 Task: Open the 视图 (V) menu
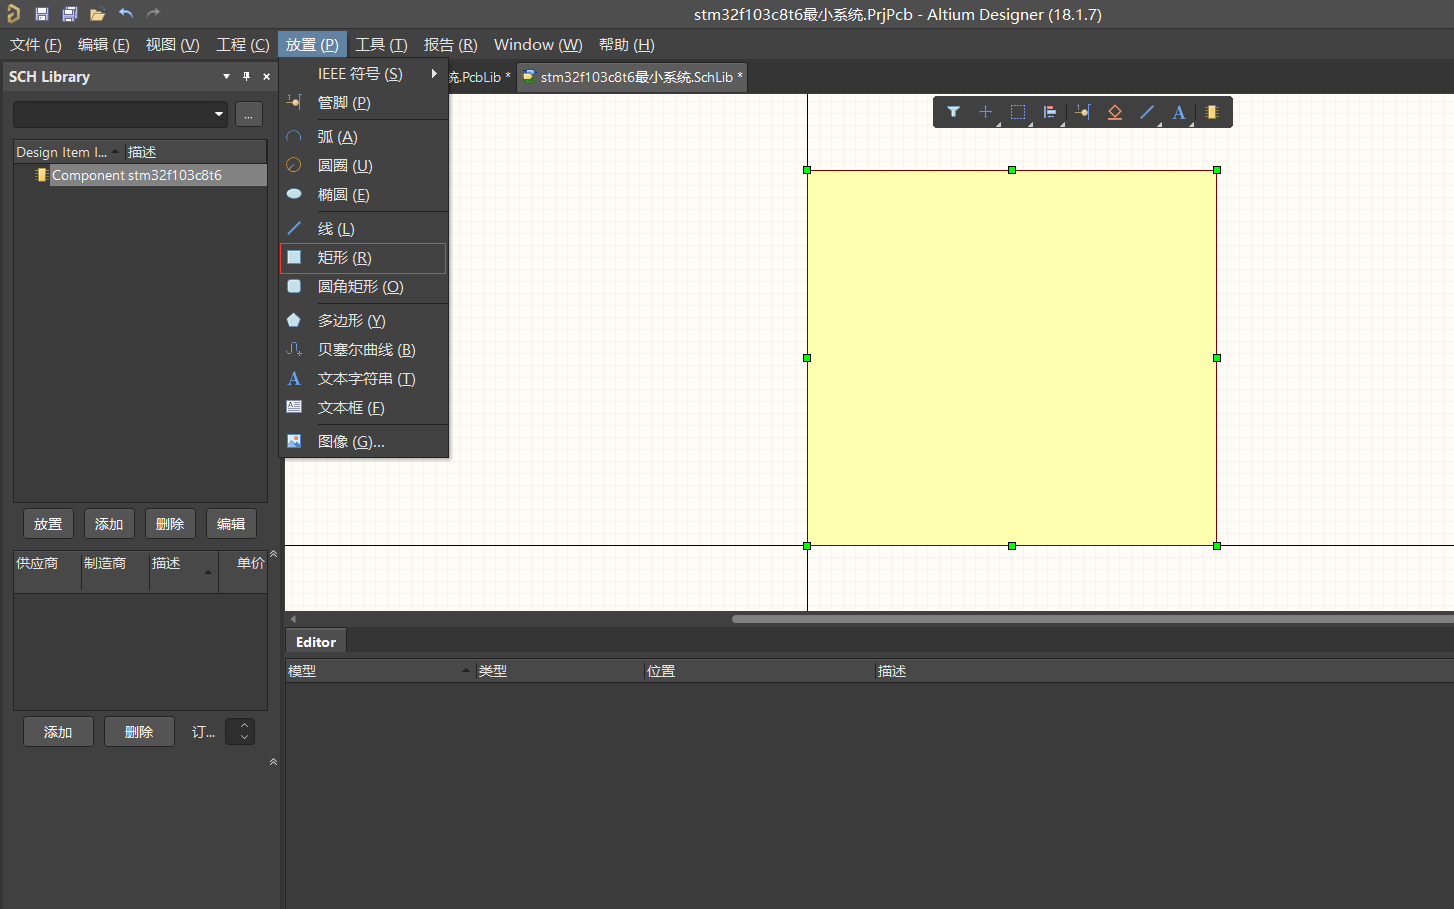[173, 45]
